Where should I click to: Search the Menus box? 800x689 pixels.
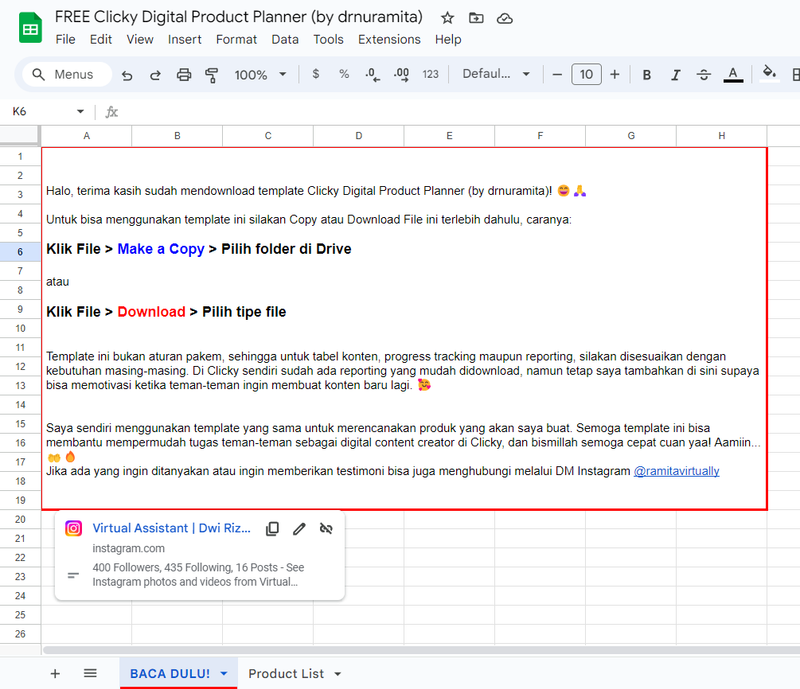(x=67, y=75)
